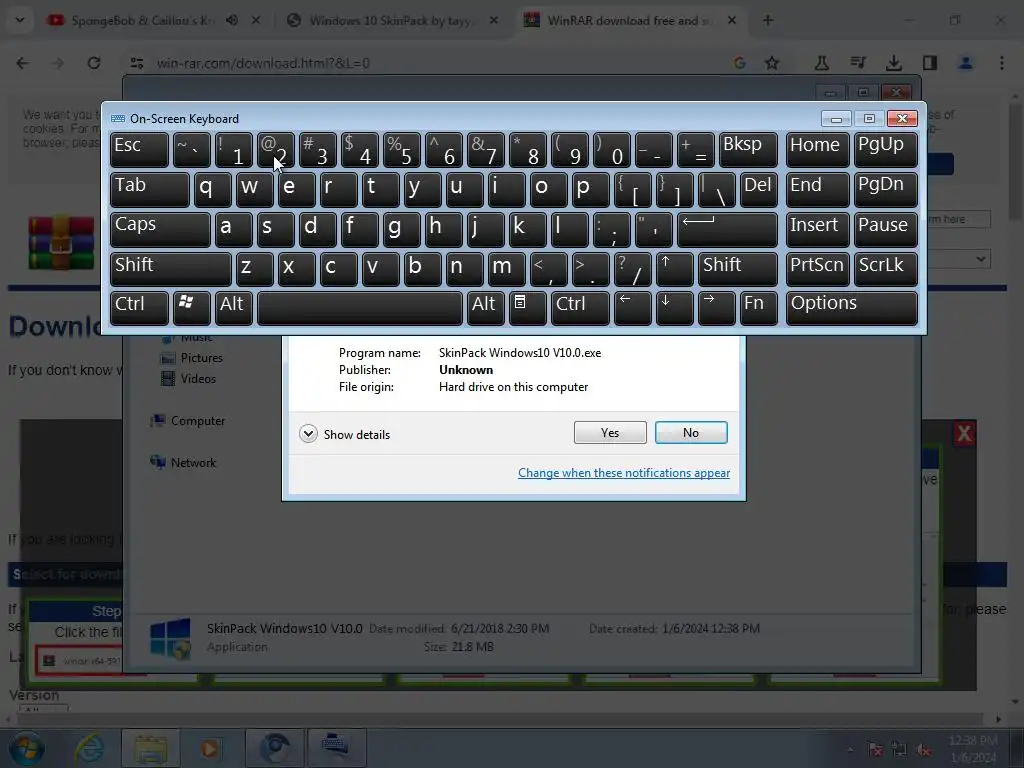Toggle the ScrLk key
Viewport: 1024px width, 768px height.
[886, 269]
